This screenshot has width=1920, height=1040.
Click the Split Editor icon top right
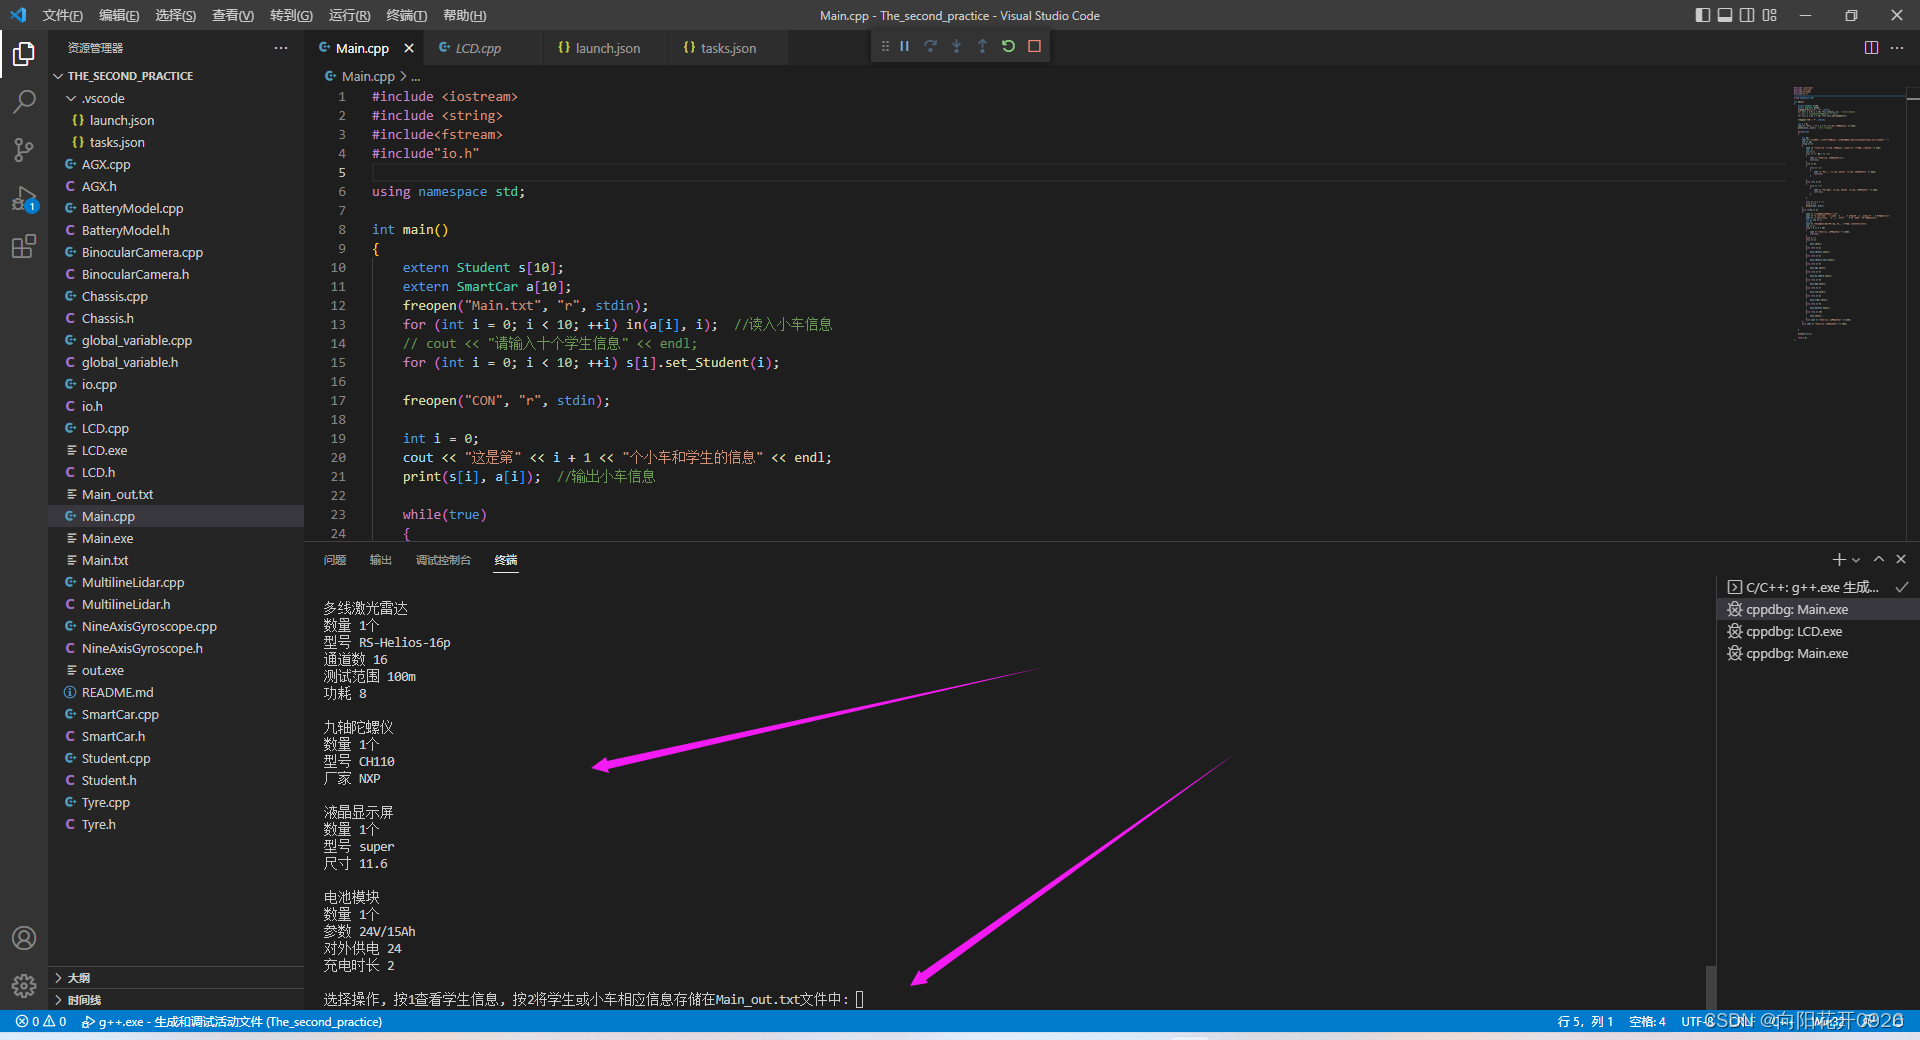point(1871,47)
